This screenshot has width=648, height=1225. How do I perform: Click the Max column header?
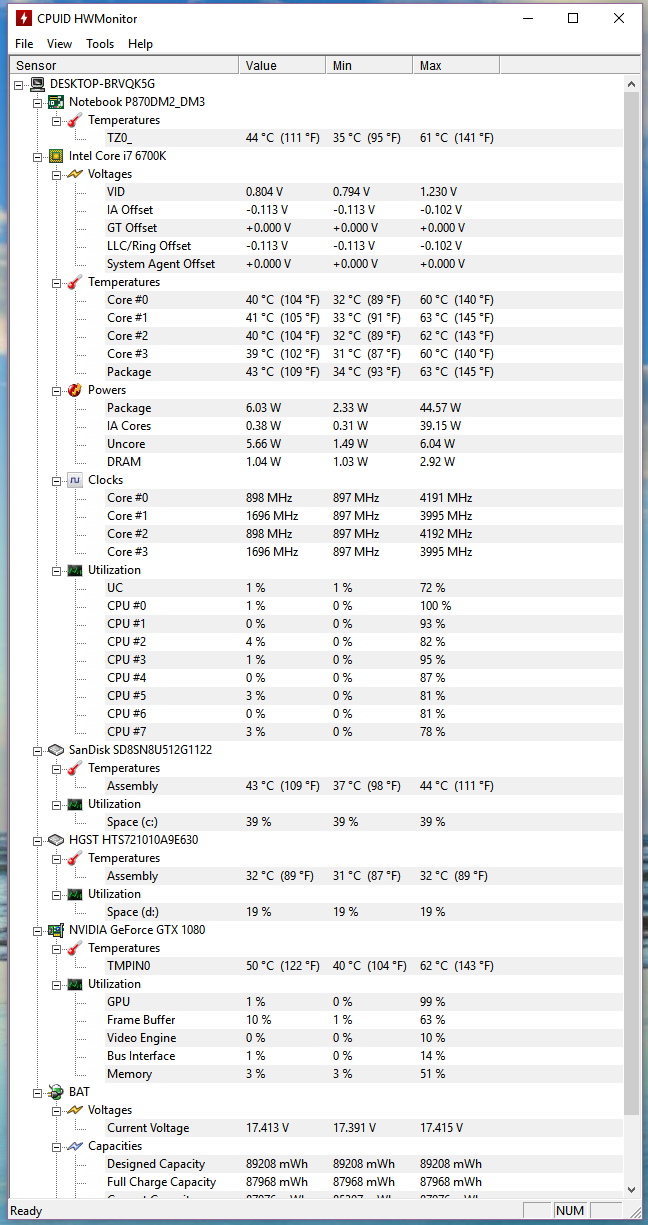pos(456,65)
